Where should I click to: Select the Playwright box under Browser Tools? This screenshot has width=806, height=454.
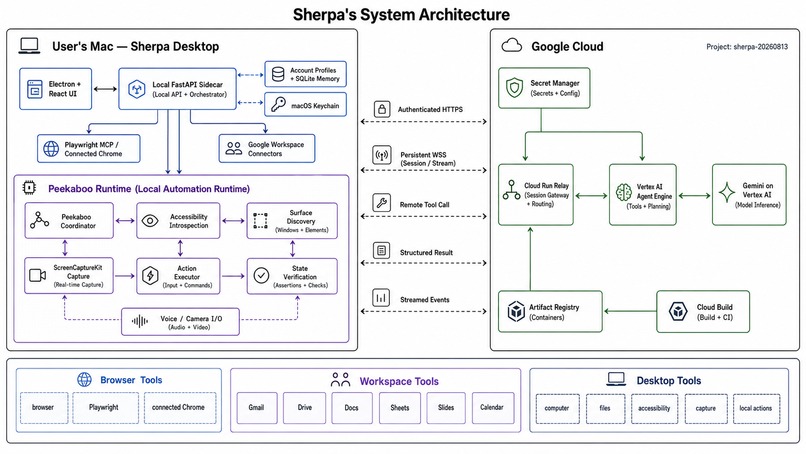(x=104, y=408)
